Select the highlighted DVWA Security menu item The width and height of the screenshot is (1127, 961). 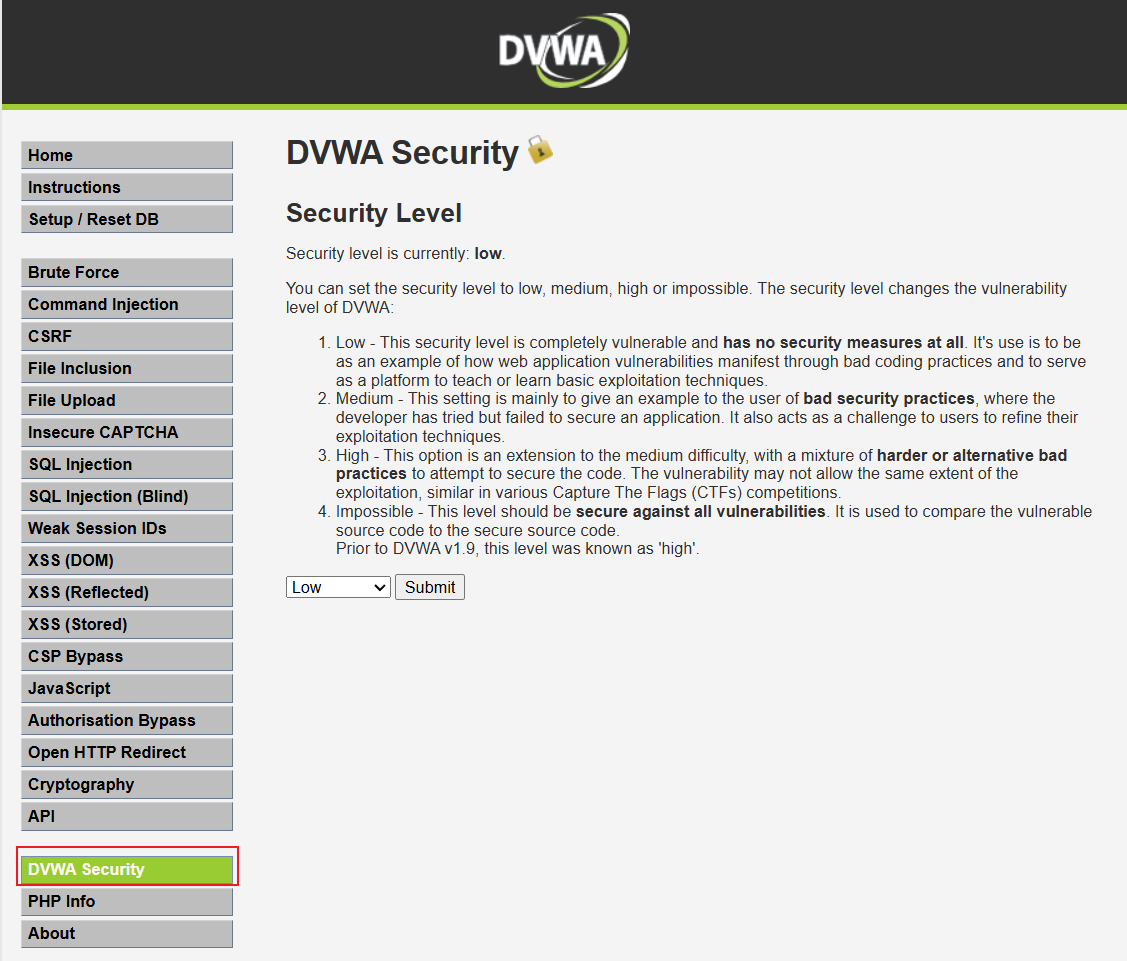126,870
